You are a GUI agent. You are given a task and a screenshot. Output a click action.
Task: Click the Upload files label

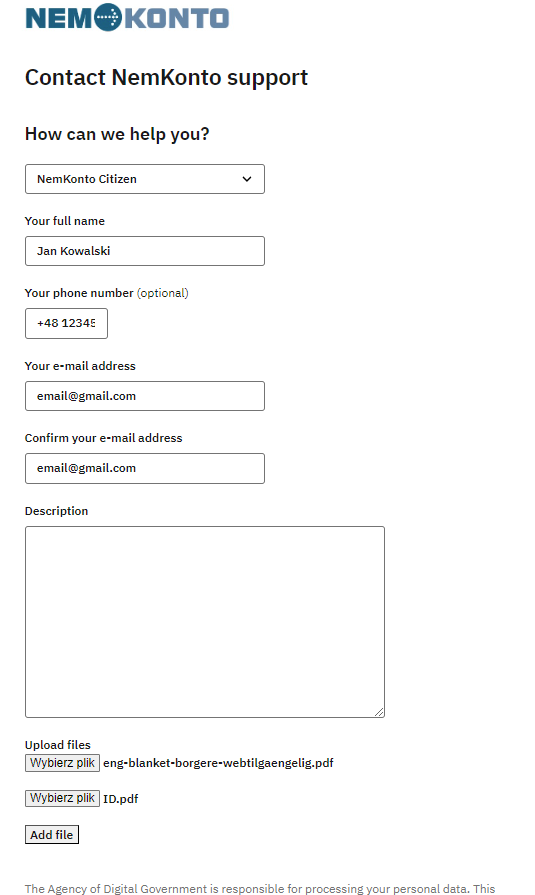(x=58, y=745)
